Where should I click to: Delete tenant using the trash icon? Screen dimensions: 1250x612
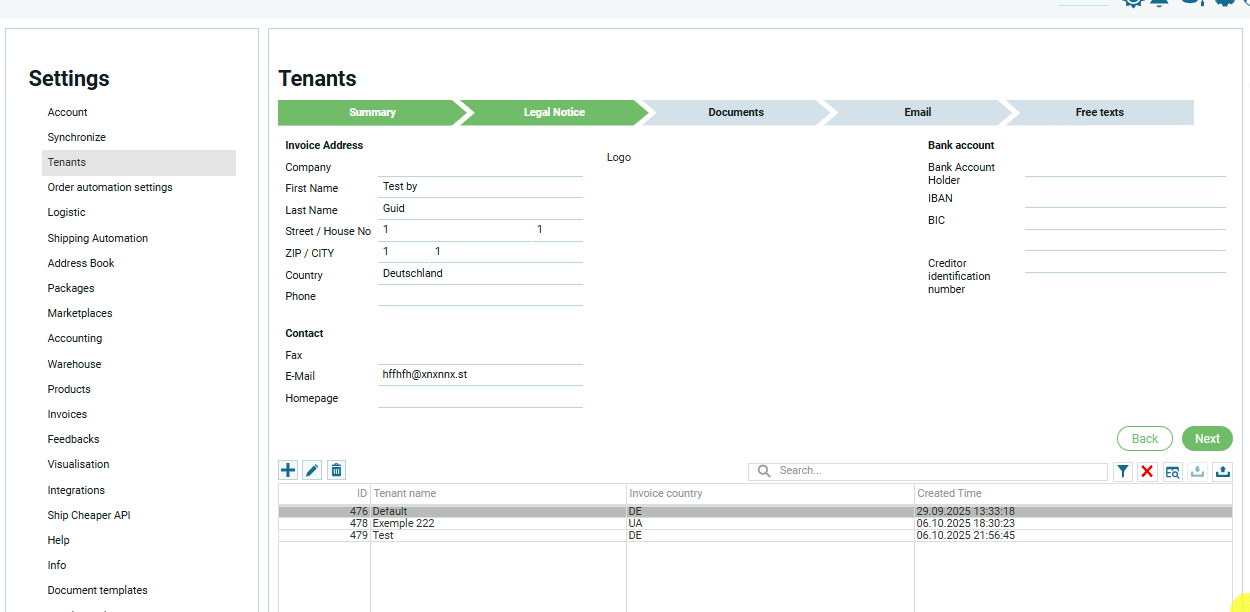pos(336,470)
